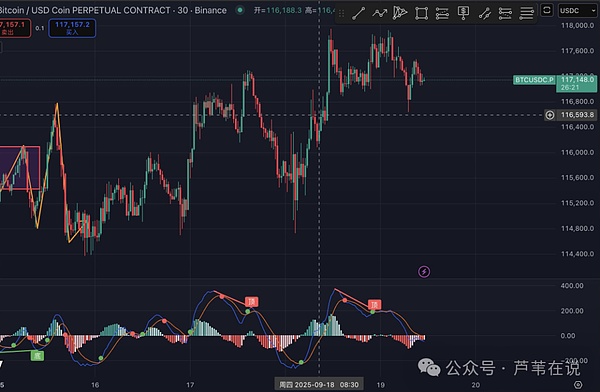
Task: Select the zigzag path drawing tool
Action: [x=380, y=13]
